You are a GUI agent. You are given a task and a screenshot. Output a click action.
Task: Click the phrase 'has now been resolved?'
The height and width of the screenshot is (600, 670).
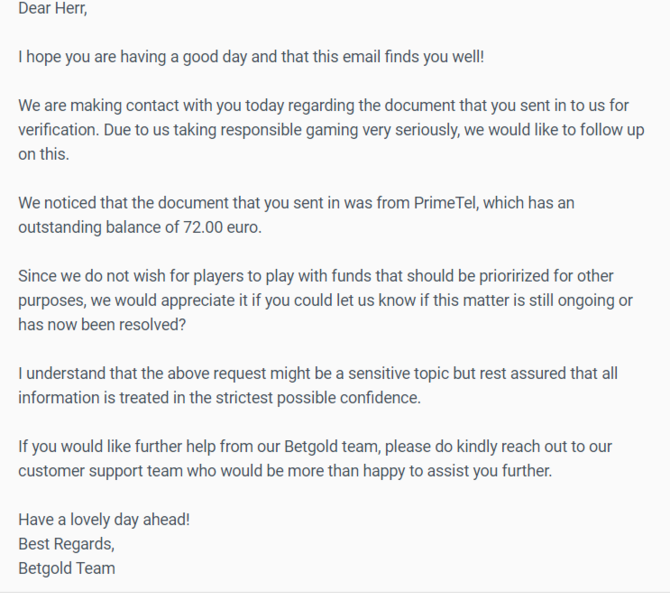coord(102,325)
